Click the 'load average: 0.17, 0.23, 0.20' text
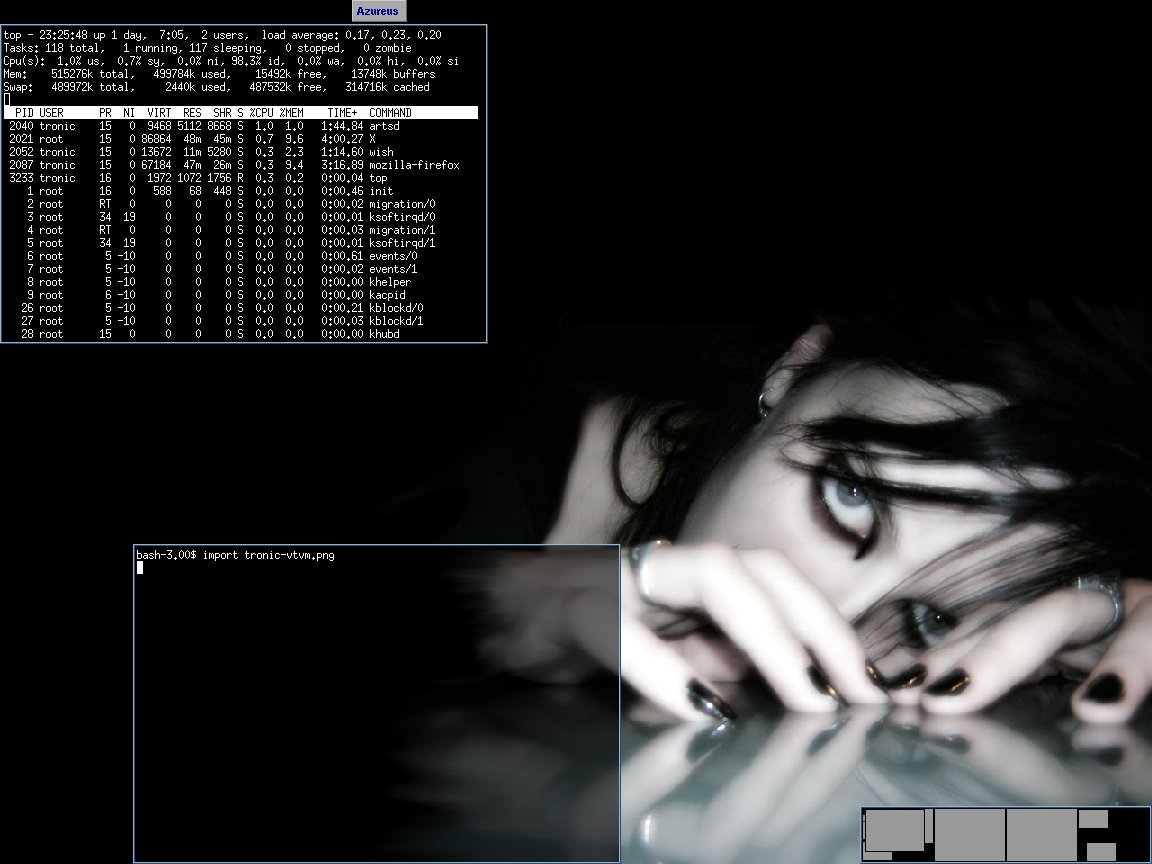 352,35
